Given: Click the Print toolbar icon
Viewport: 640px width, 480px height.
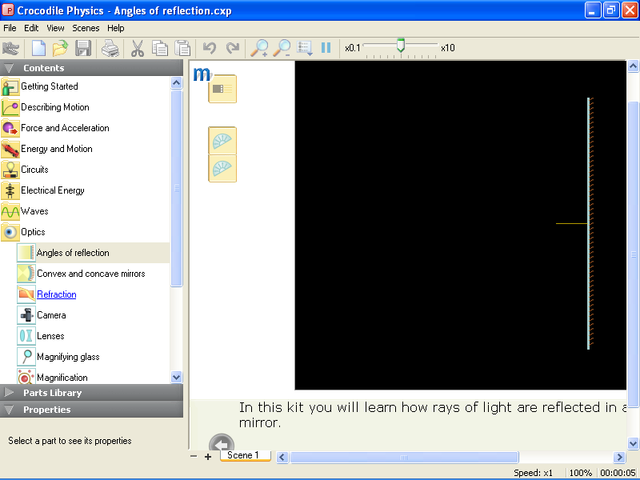Looking at the screenshot, I should [x=110, y=48].
